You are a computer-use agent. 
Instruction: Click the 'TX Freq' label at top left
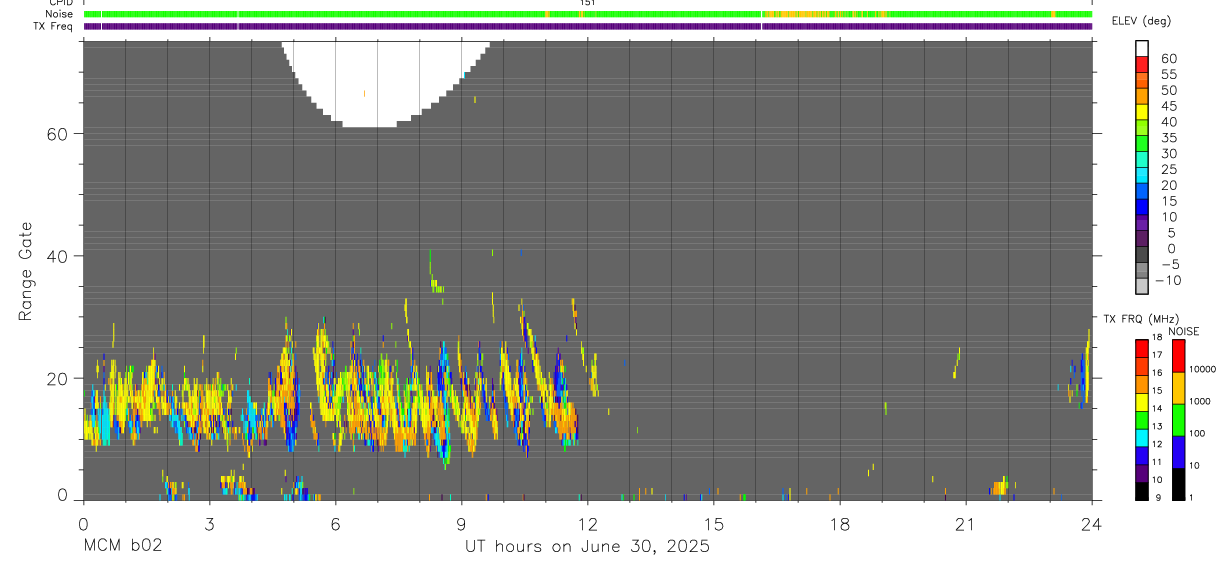click(54, 26)
